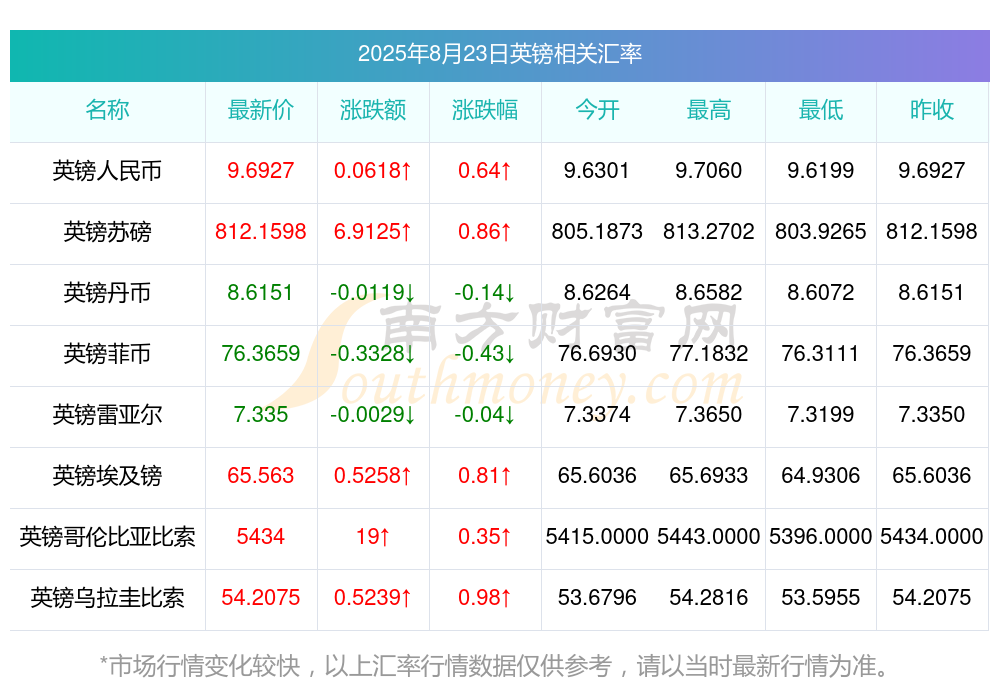Select opening value 8.6264
Image resolution: width=1000 pixels, height=698 pixels.
pyautogui.click(x=597, y=293)
